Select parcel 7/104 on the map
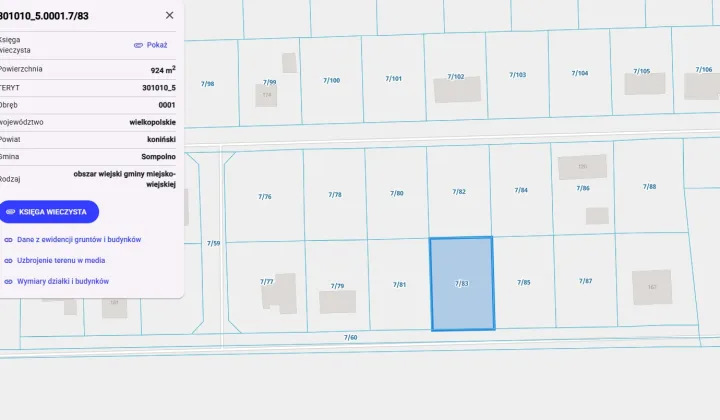Viewport: 720px width, 420px height. click(x=579, y=73)
